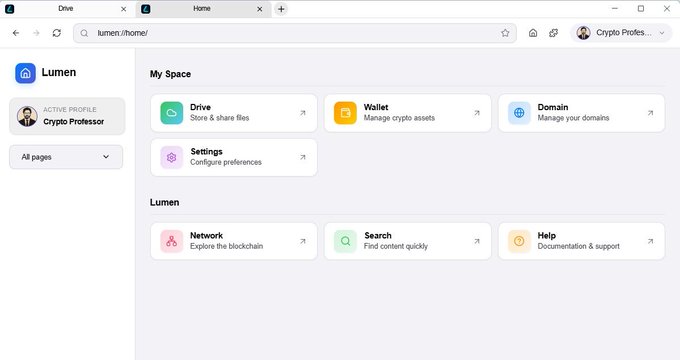The height and width of the screenshot is (360, 680).
Task: Open Network via its arrow icon
Action: [x=303, y=241]
